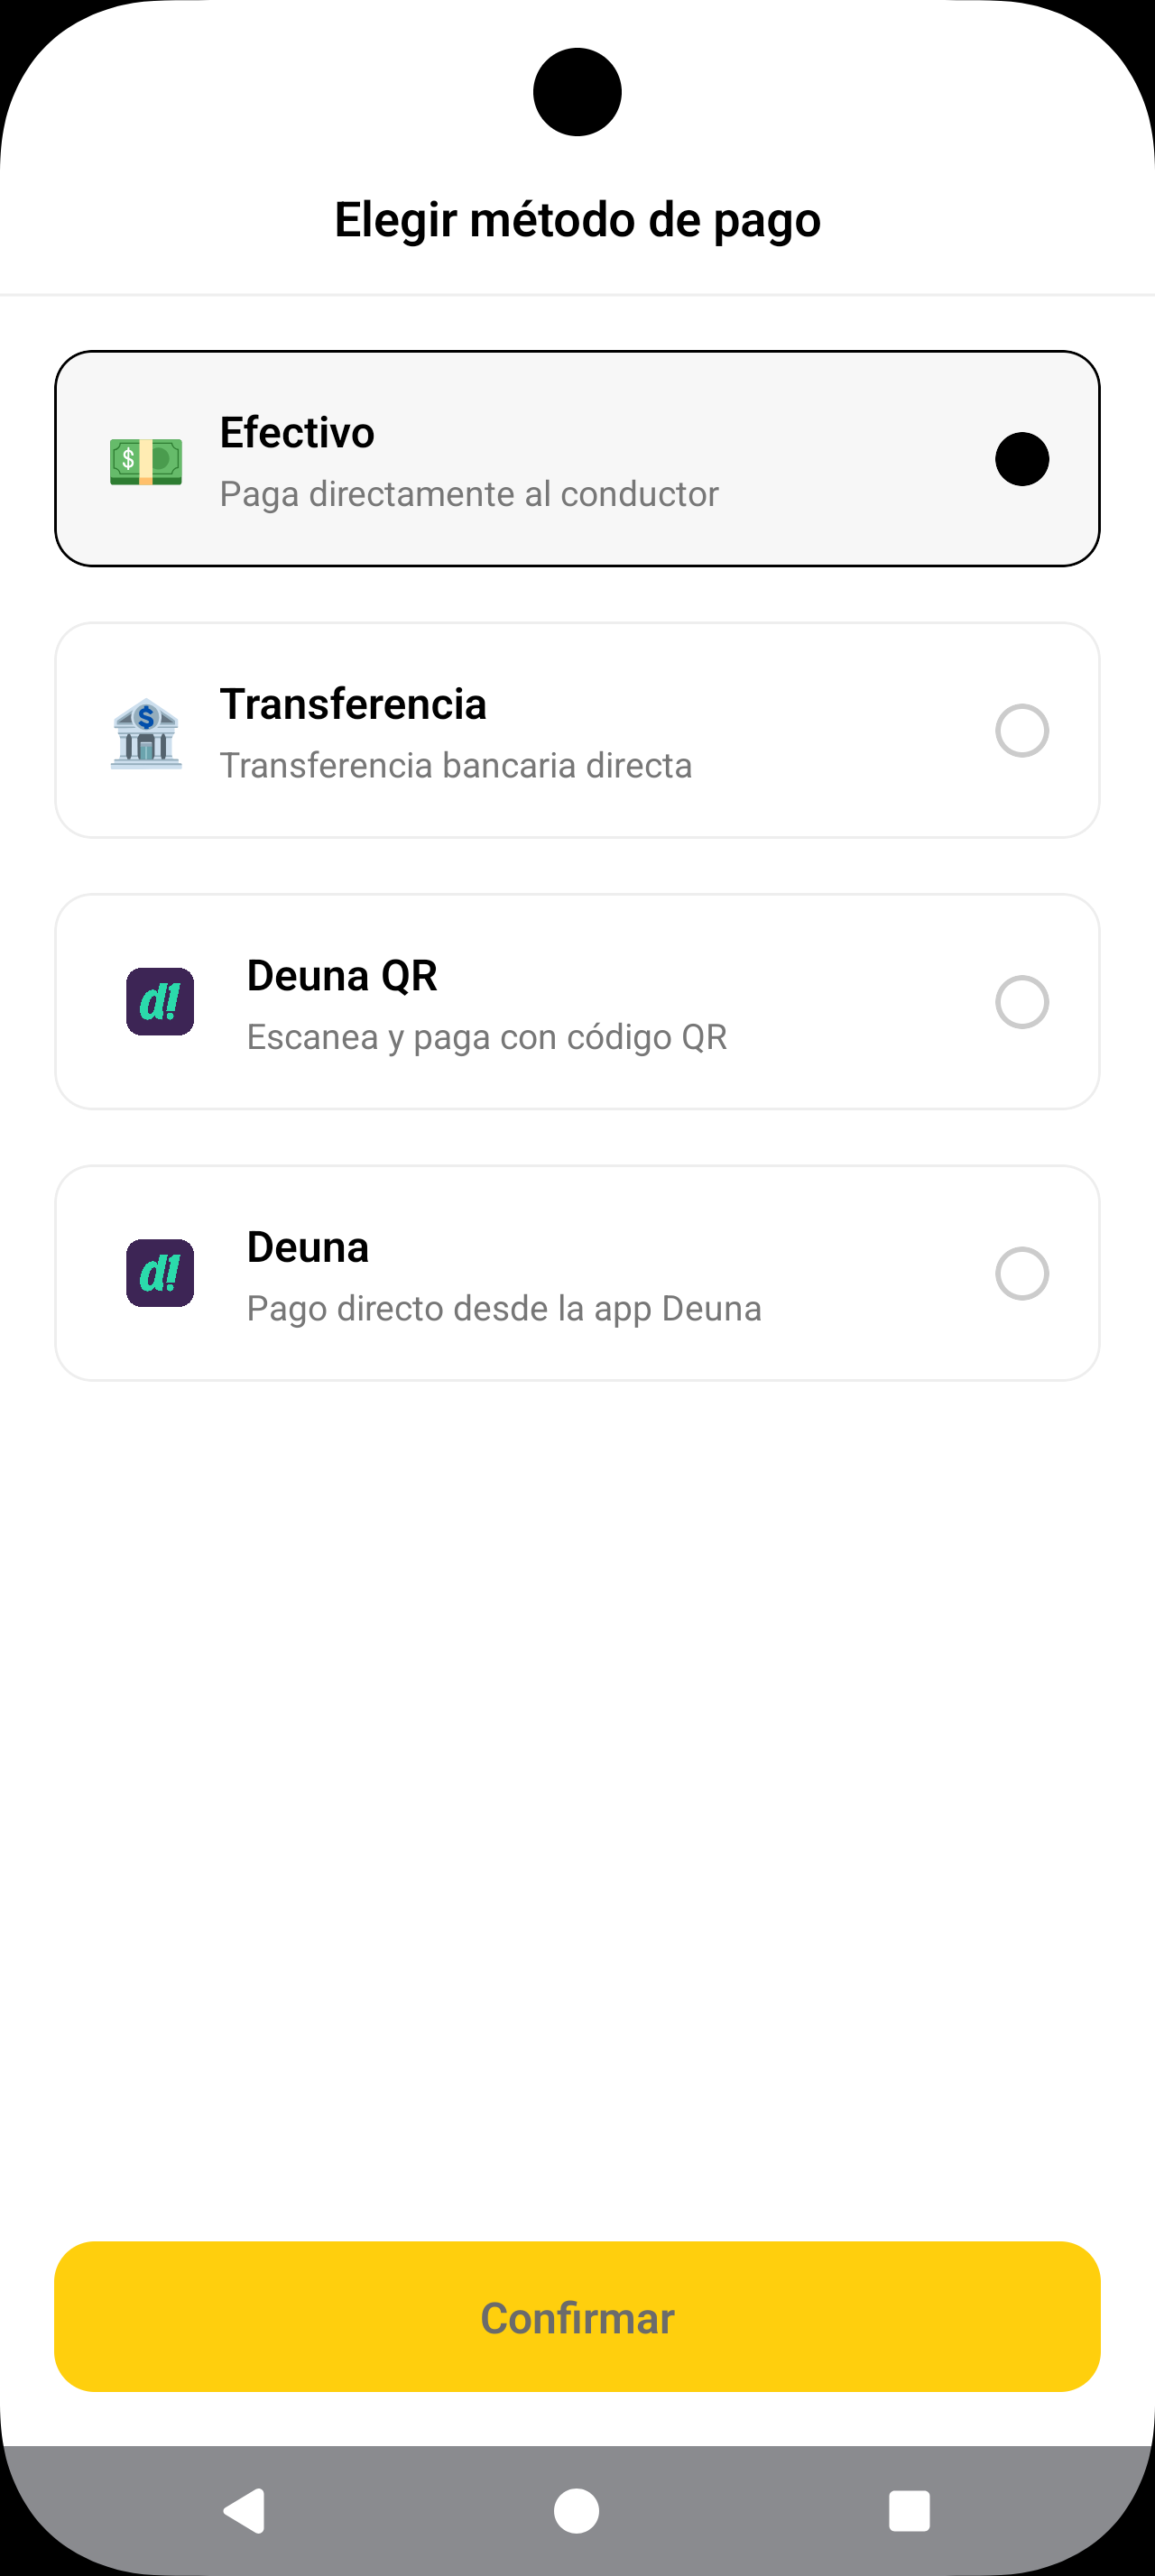The width and height of the screenshot is (1155, 2576).
Task: Click the Efectivo option title
Action: click(297, 433)
